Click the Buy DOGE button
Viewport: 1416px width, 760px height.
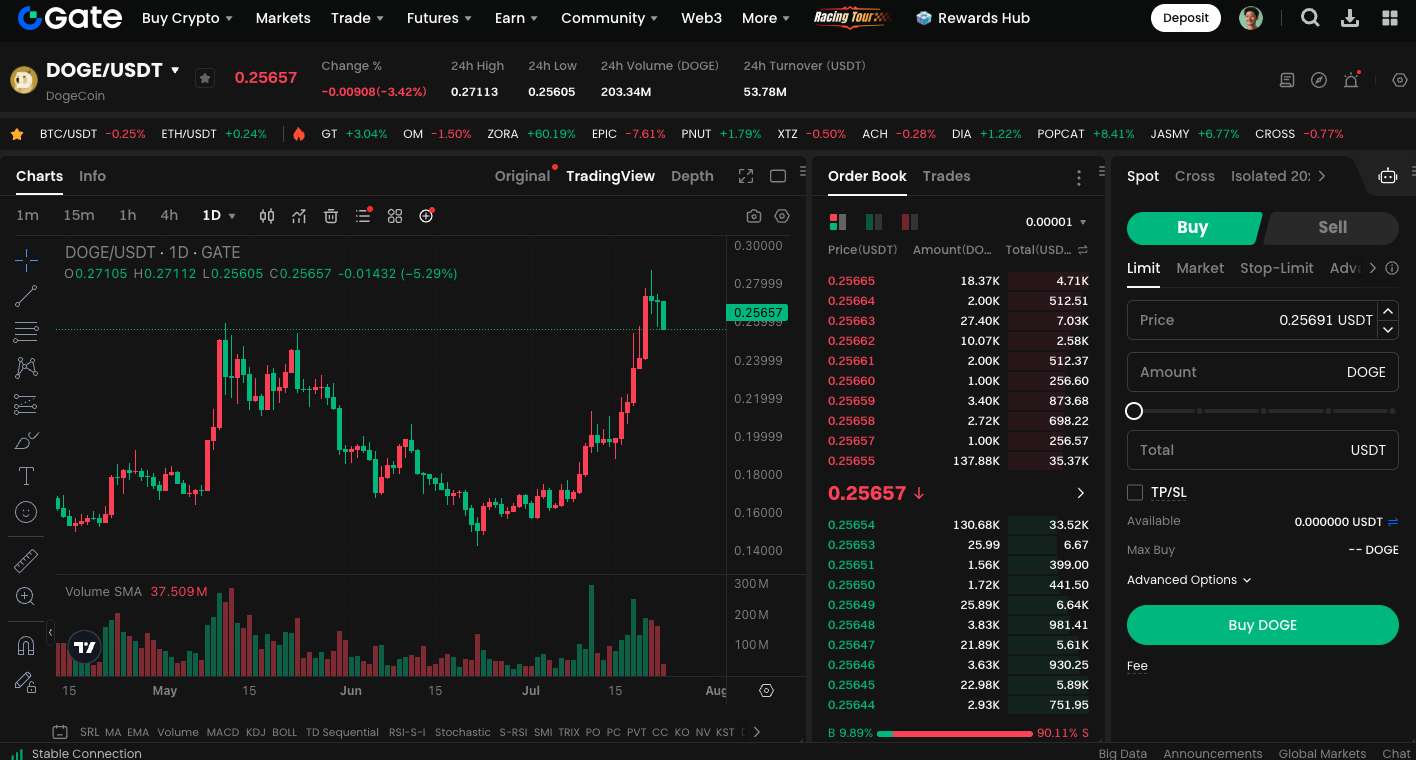1263,625
